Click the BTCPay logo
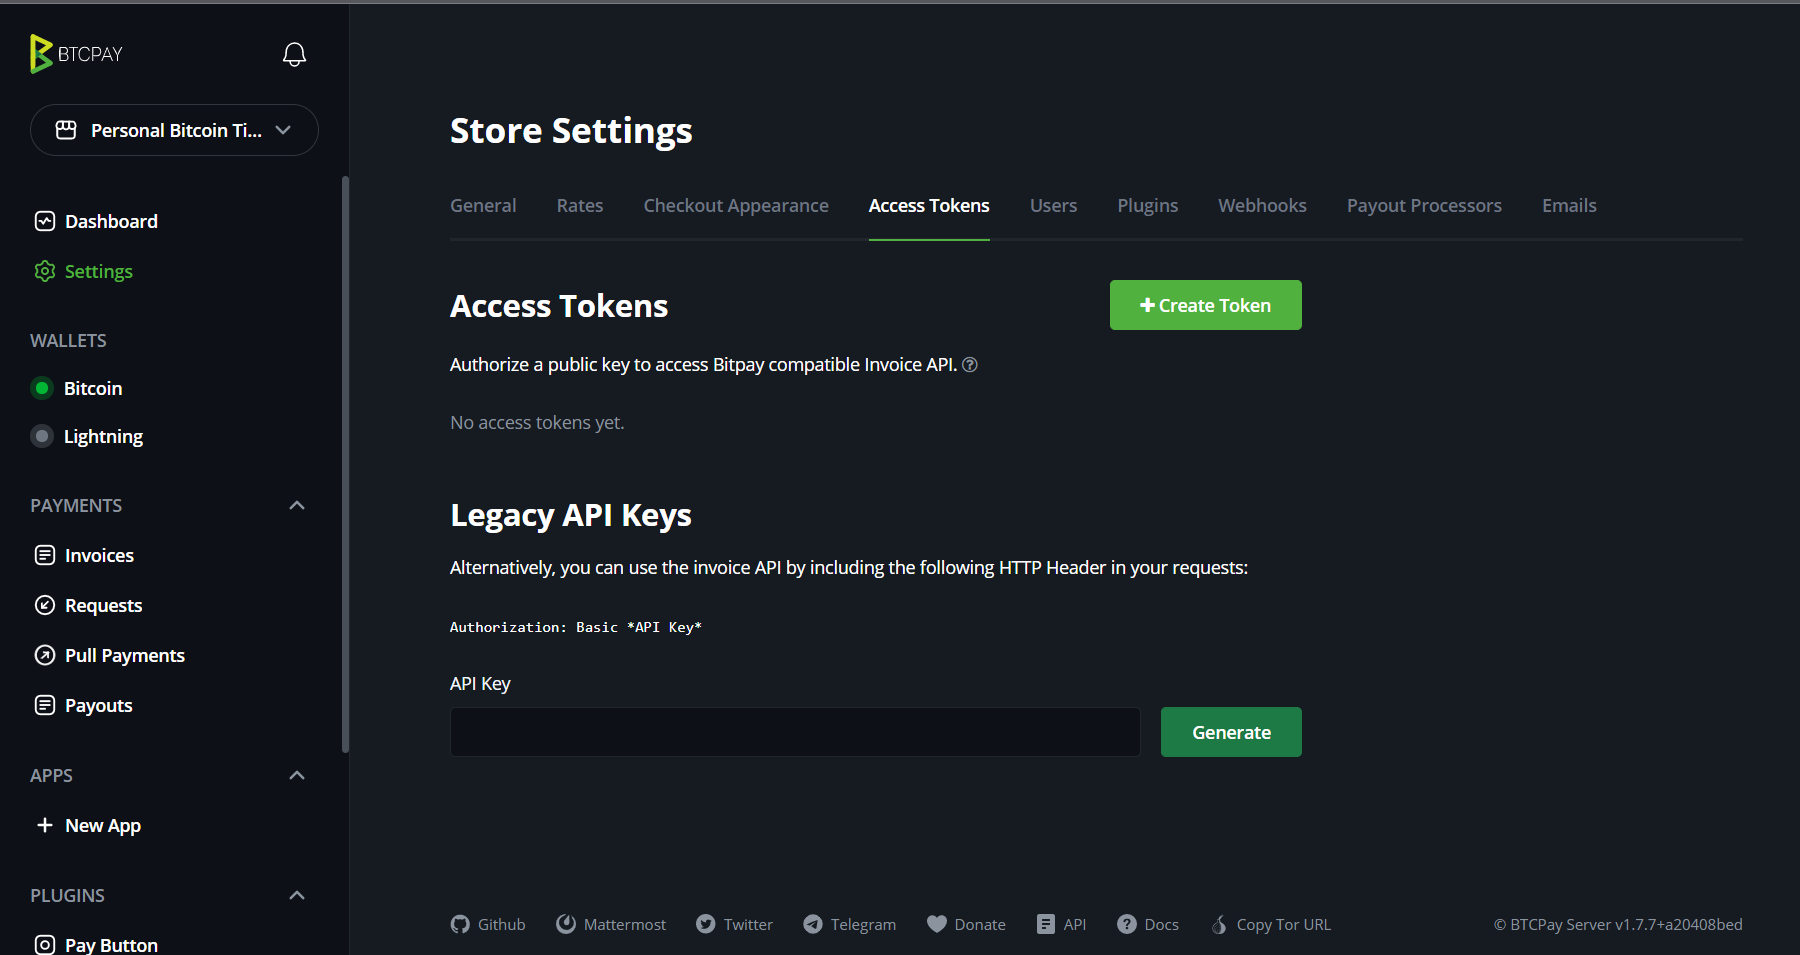Viewport: 1800px width, 955px height. click(76, 54)
